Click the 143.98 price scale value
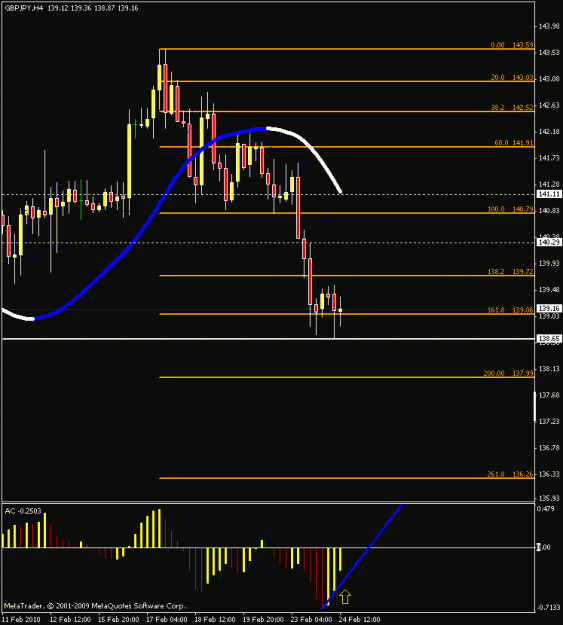This screenshot has height=625, width=563. coord(549,26)
